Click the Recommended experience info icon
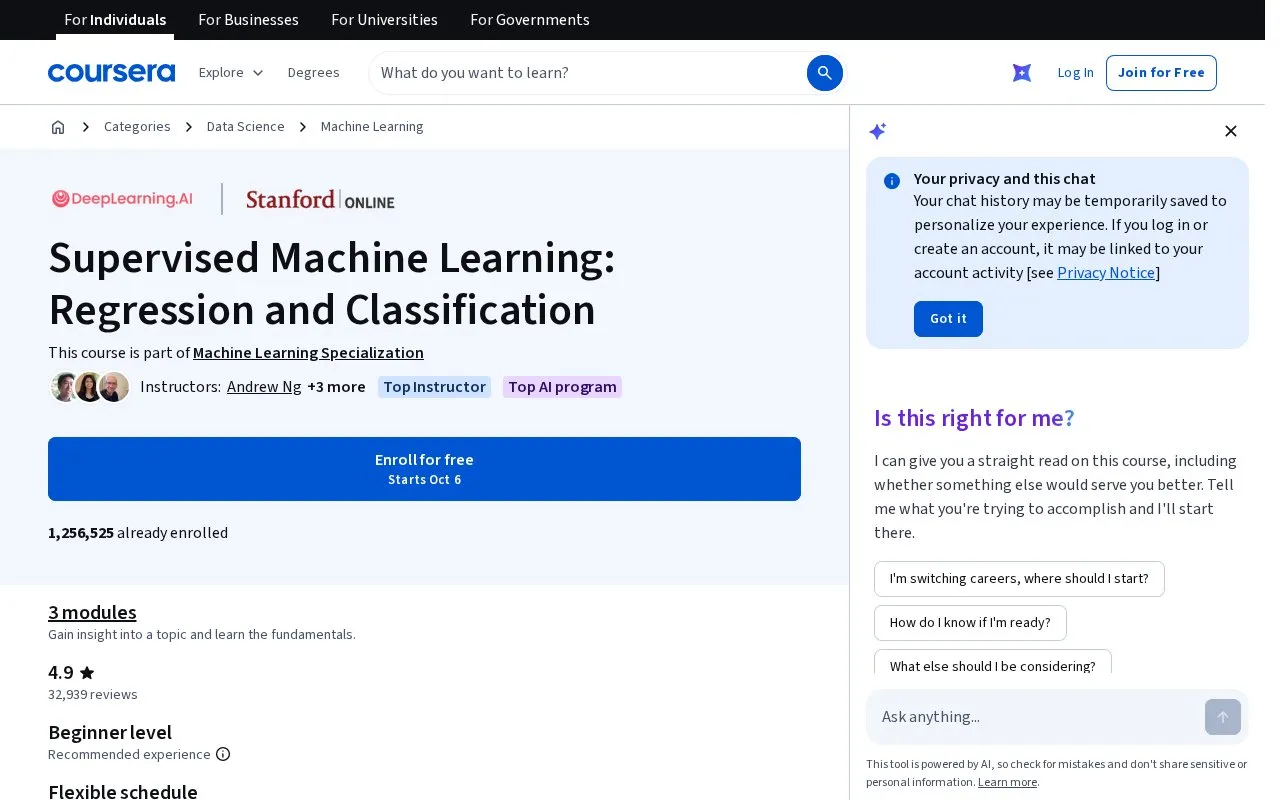This screenshot has height=800, width=1280. (x=223, y=754)
